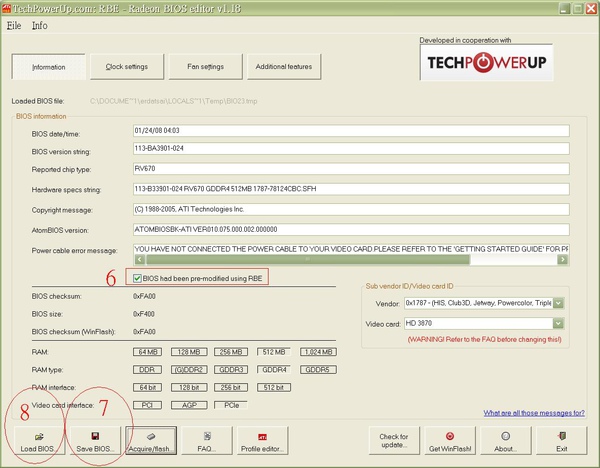This screenshot has height=468, width=600.
Task: Uncheck BIOS pre-modified using RBE checkbox
Action: [x=137, y=278]
